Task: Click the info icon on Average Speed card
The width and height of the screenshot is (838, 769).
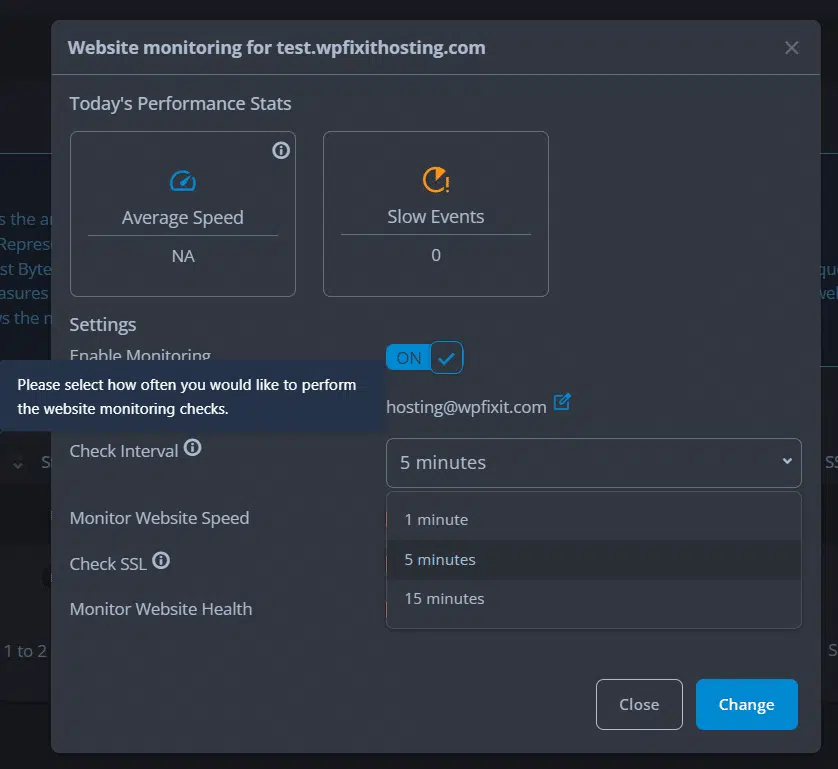Action: coord(281,150)
